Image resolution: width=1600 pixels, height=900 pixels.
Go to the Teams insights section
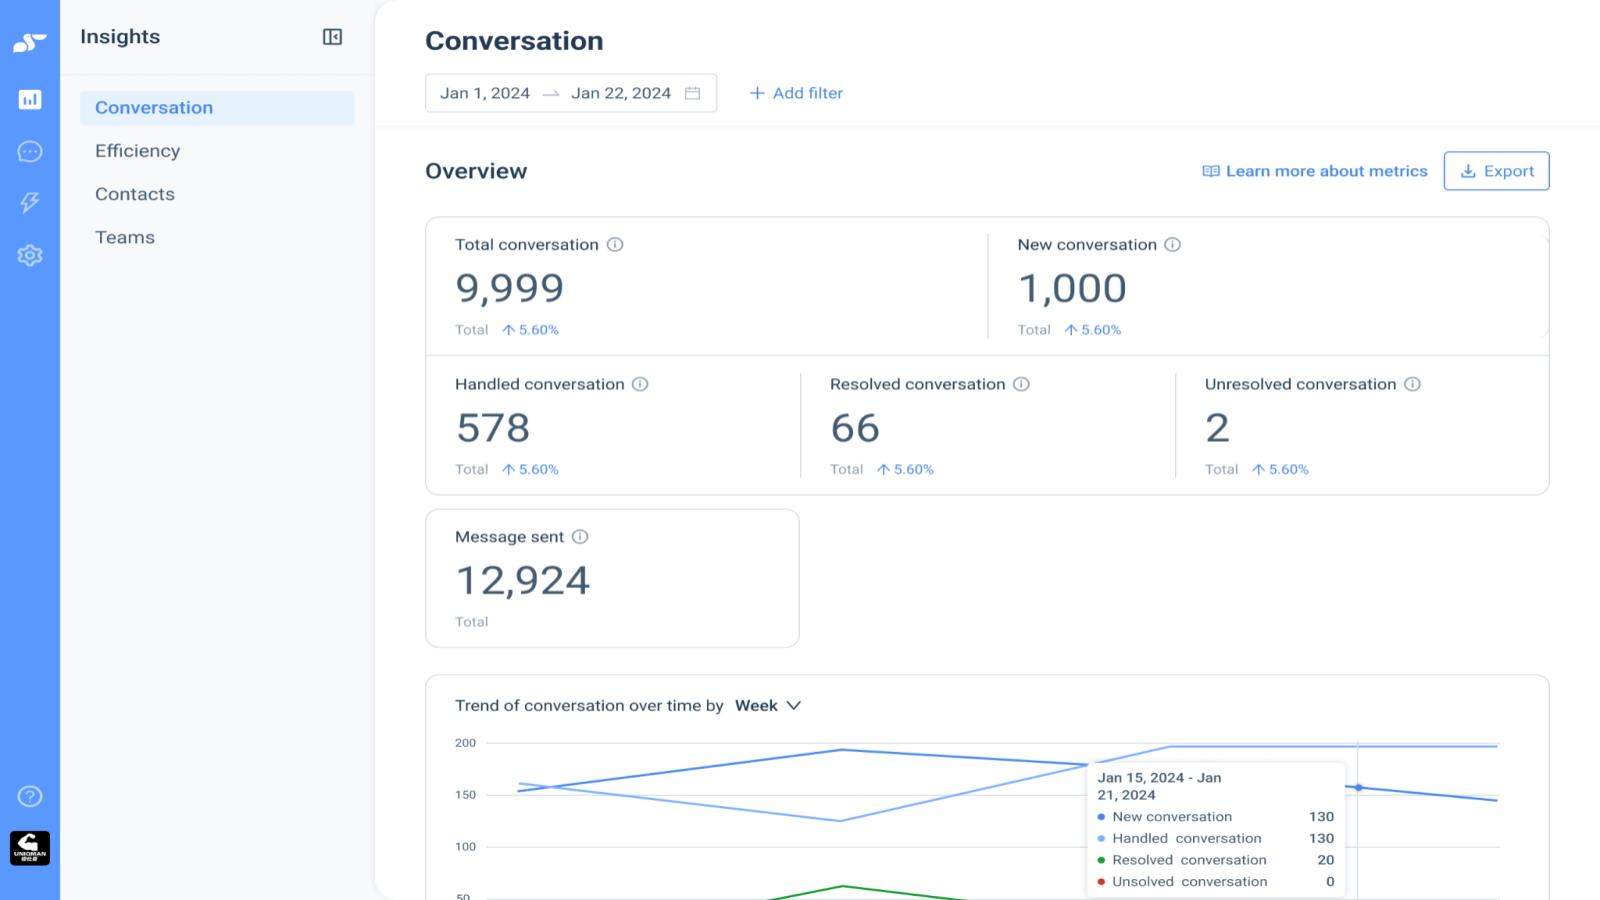(x=125, y=237)
